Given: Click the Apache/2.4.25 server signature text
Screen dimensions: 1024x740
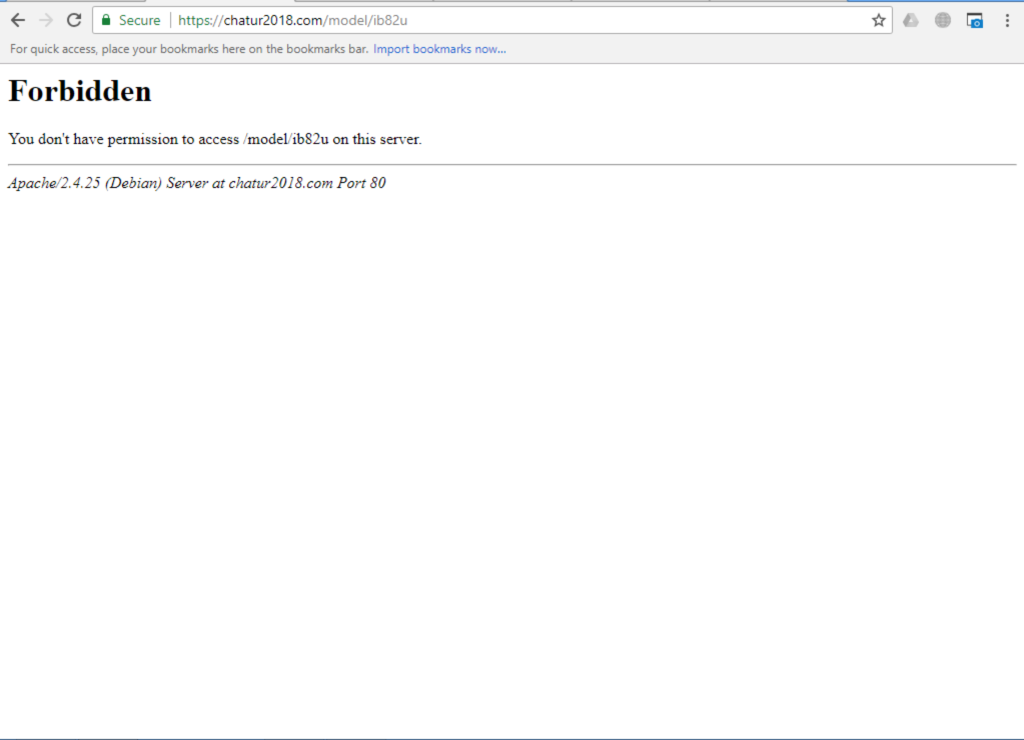Looking at the screenshot, I should tap(197, 183).
